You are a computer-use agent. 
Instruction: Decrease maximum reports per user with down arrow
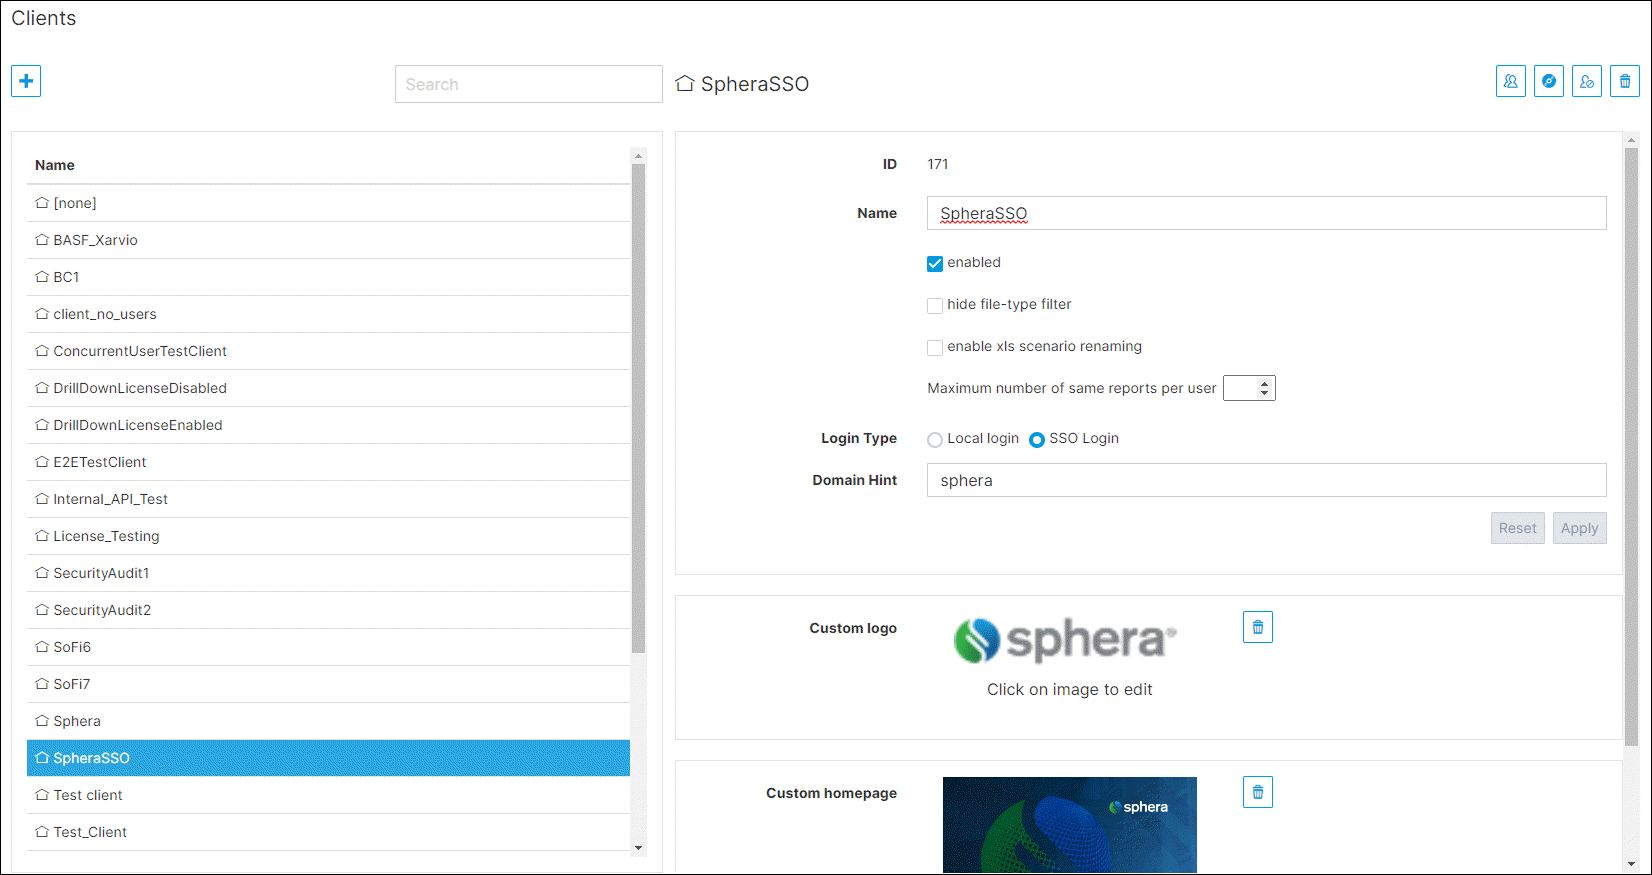(x=1265, y=393)
